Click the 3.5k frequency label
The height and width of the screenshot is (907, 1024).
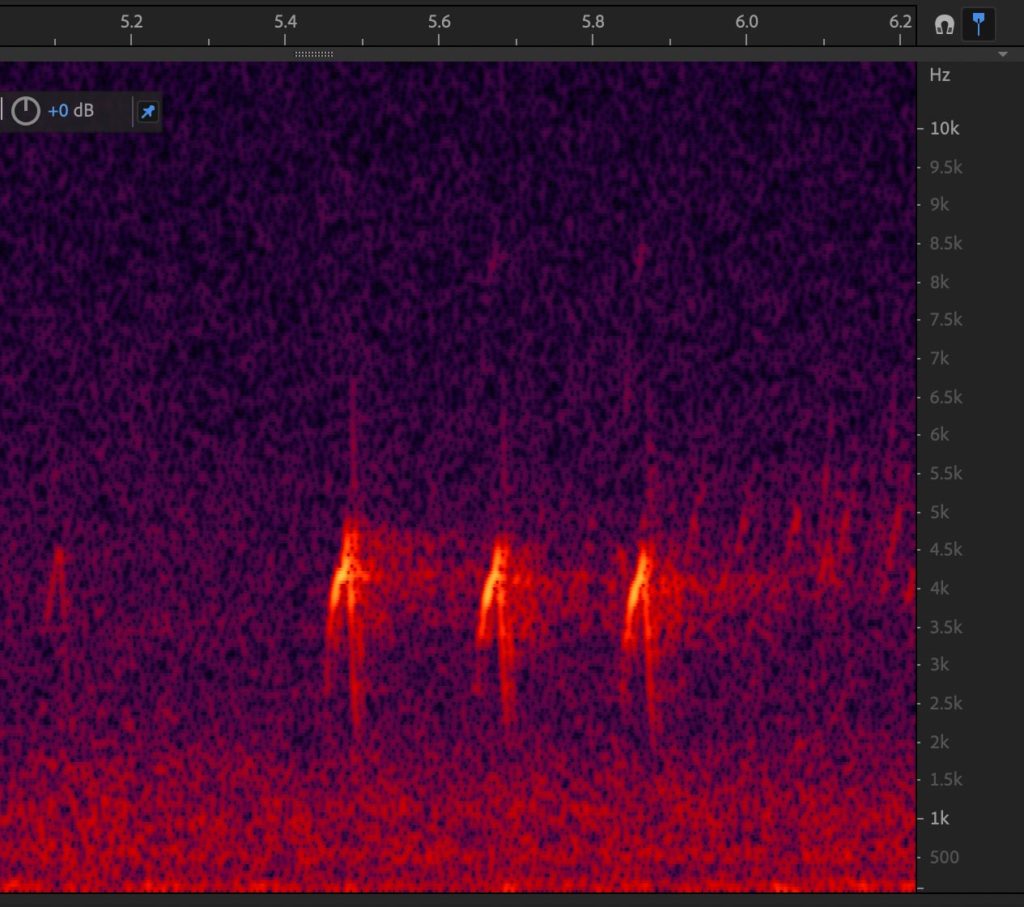coord(946,627)
